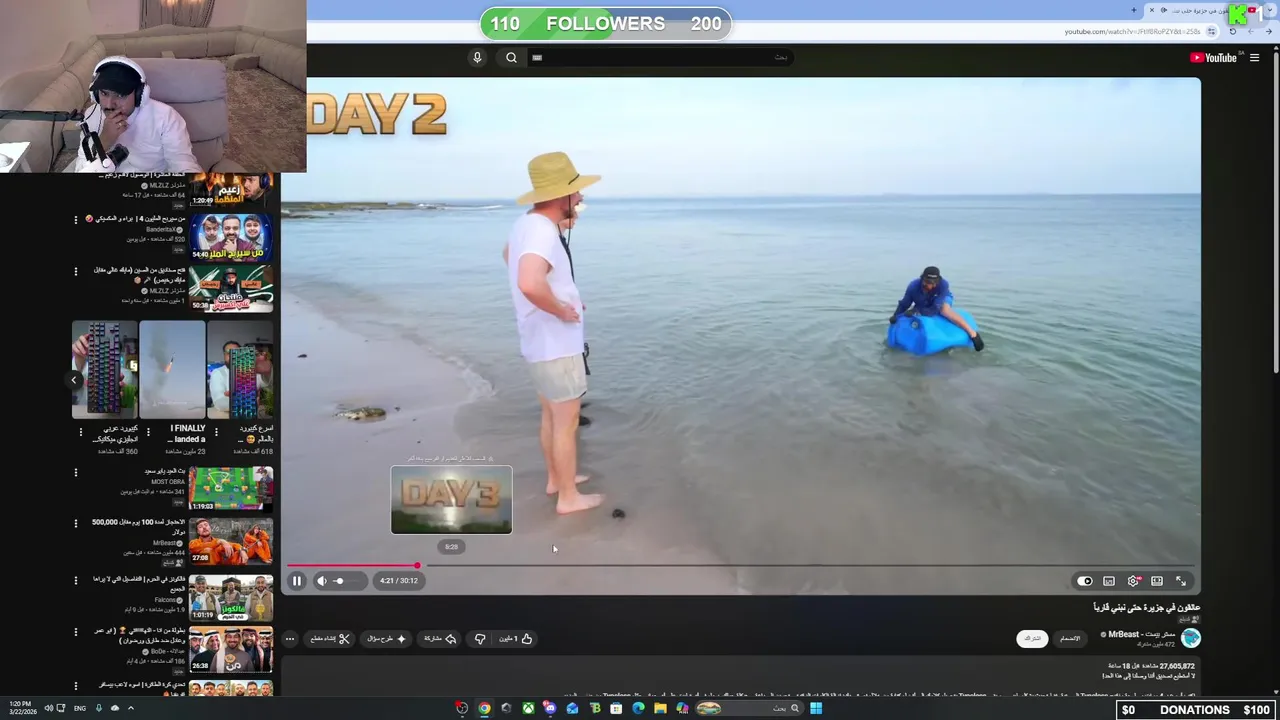Click the YouTube logo

(x=1213, y=58)
